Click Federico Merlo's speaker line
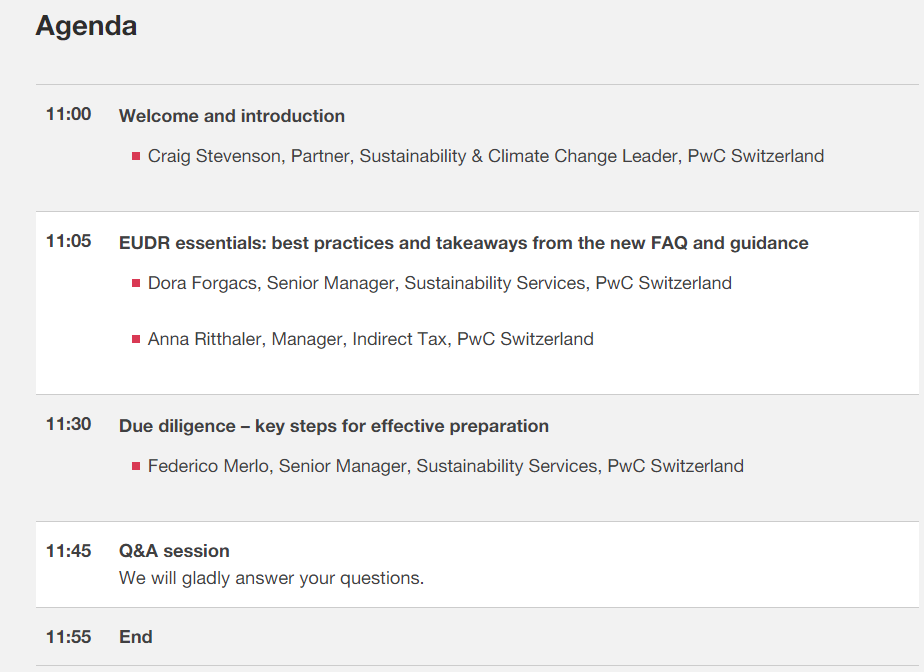The height and width of the screenshot is (672, 924). (x=446, y=466)
